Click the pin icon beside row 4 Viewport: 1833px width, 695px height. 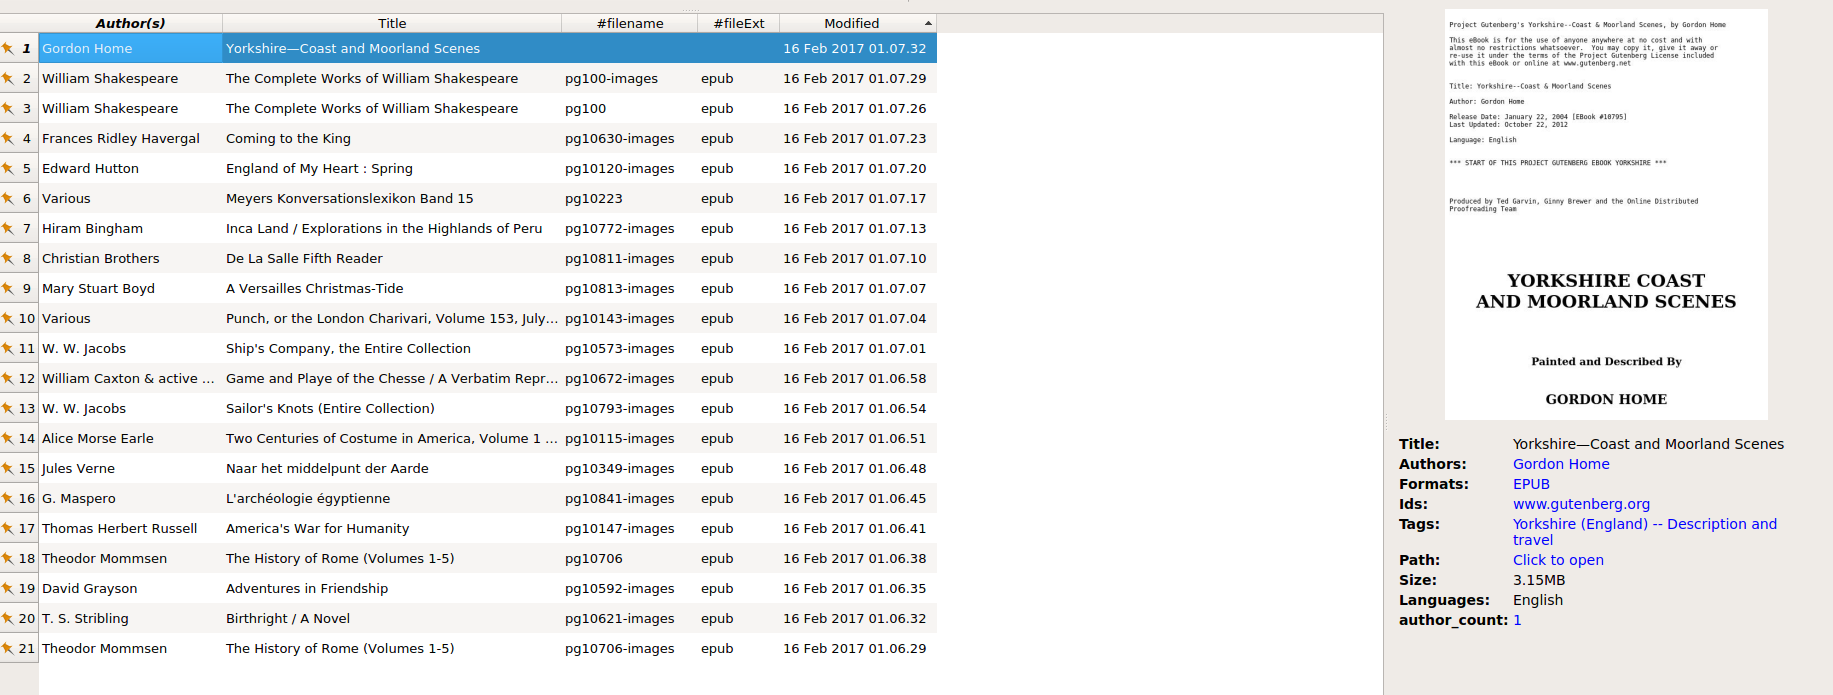[7, 138]
